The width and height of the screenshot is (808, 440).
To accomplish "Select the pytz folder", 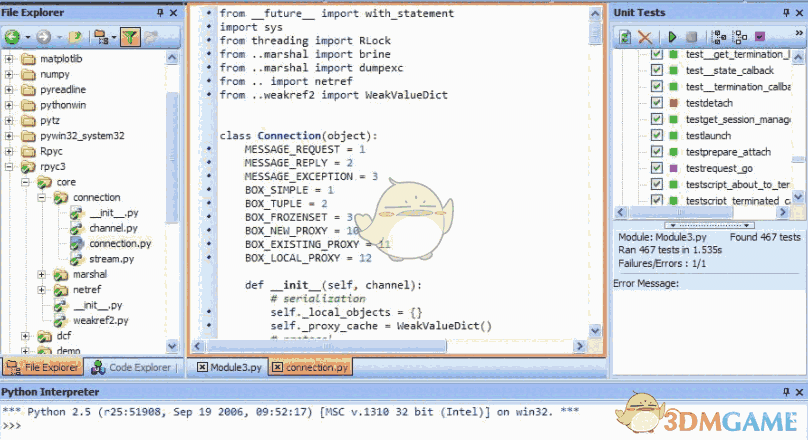I will coord(50,121).
